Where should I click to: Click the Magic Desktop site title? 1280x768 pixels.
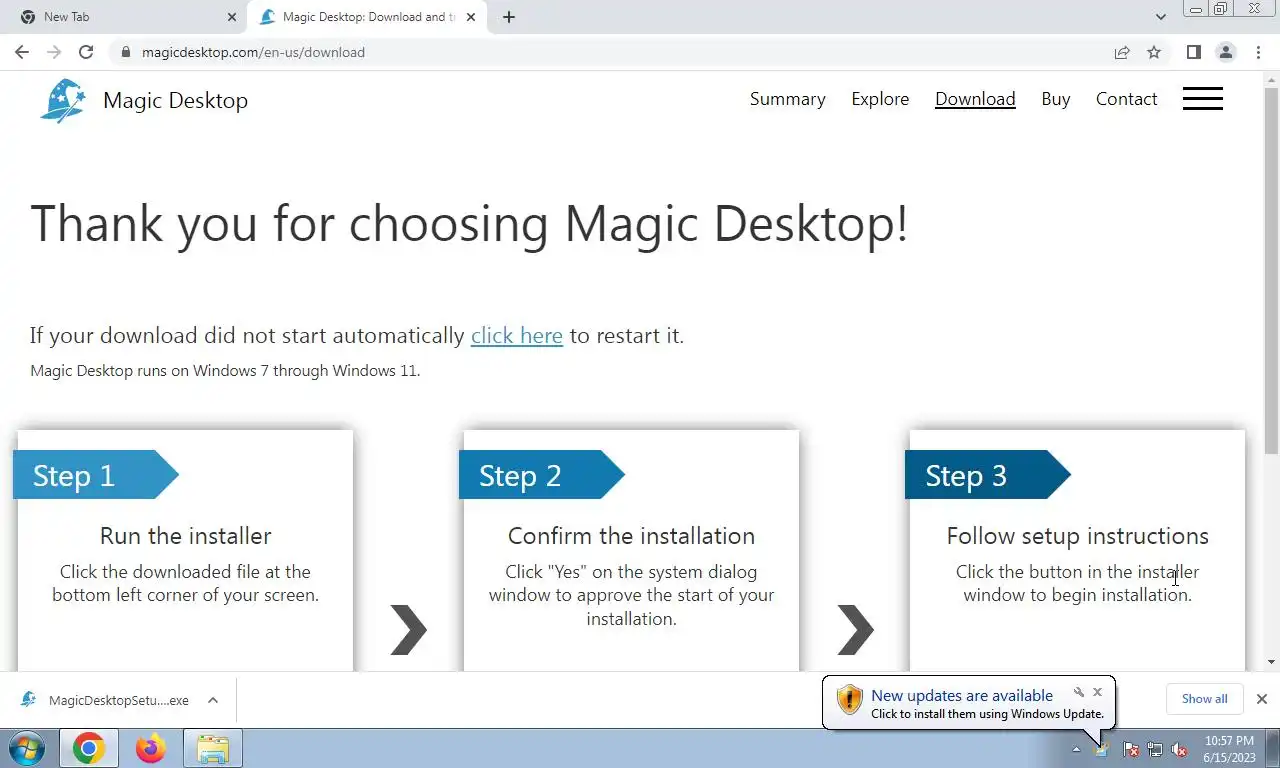[175, 100]
